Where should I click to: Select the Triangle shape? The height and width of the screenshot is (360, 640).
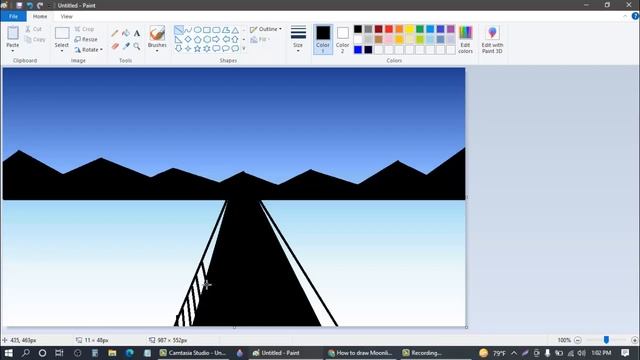[x=235, y=30]
